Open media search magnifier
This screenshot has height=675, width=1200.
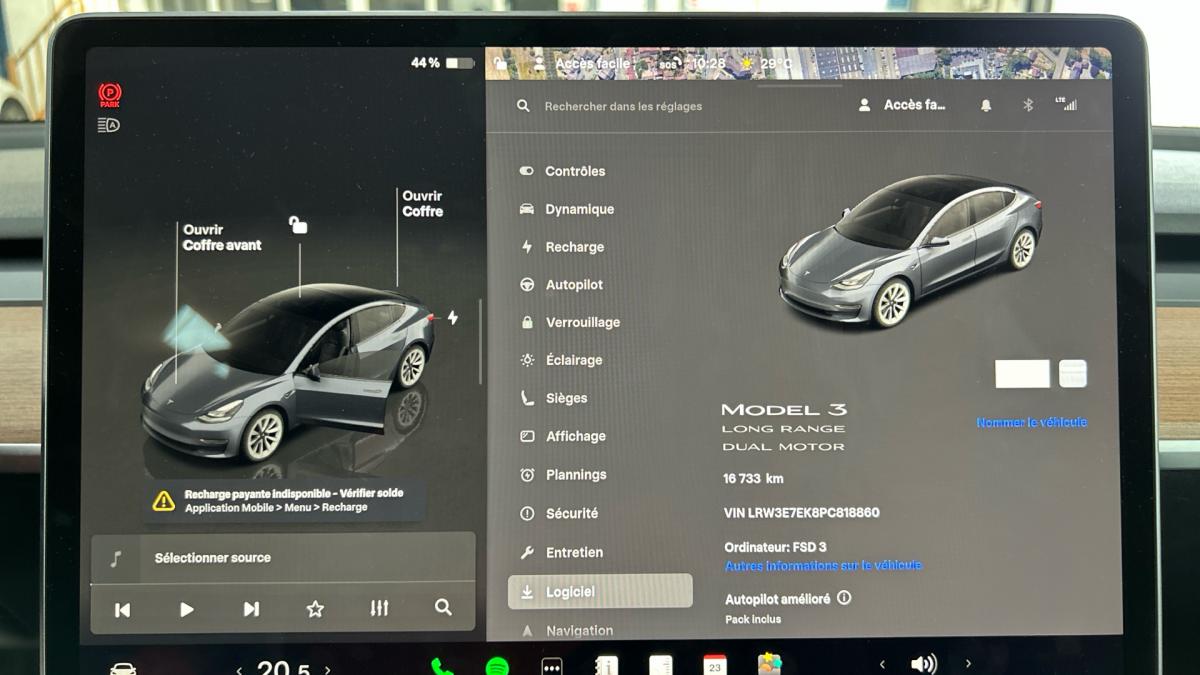[x=443, y=607]
